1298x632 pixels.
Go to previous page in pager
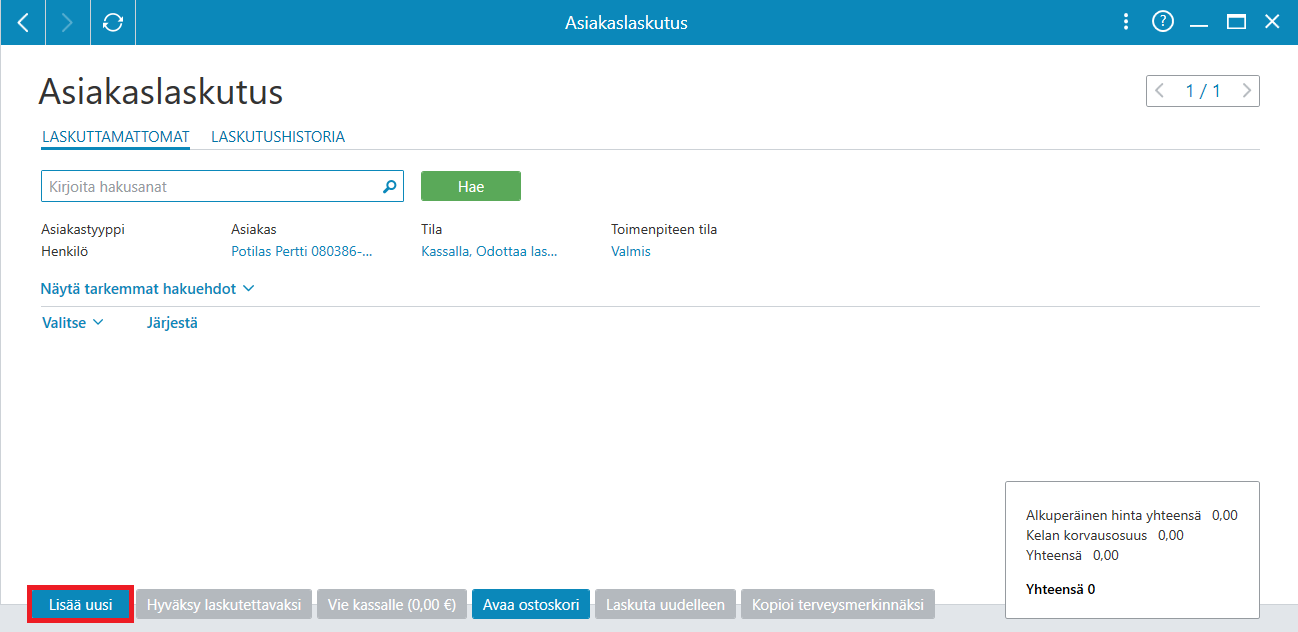point(1160,91)
